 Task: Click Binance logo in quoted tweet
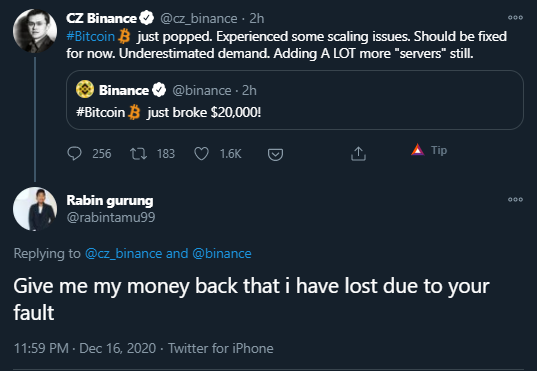85,89
